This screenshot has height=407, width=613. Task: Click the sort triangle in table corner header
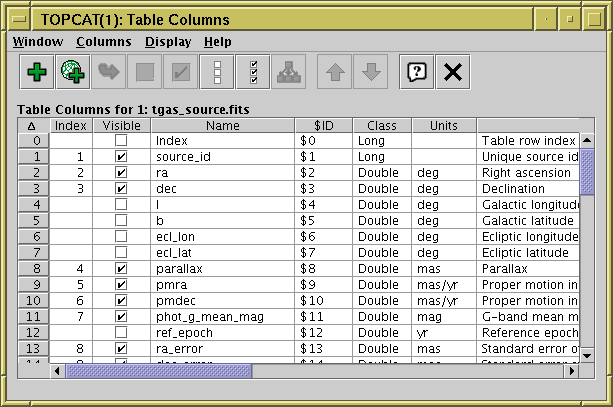click(30, 125)
